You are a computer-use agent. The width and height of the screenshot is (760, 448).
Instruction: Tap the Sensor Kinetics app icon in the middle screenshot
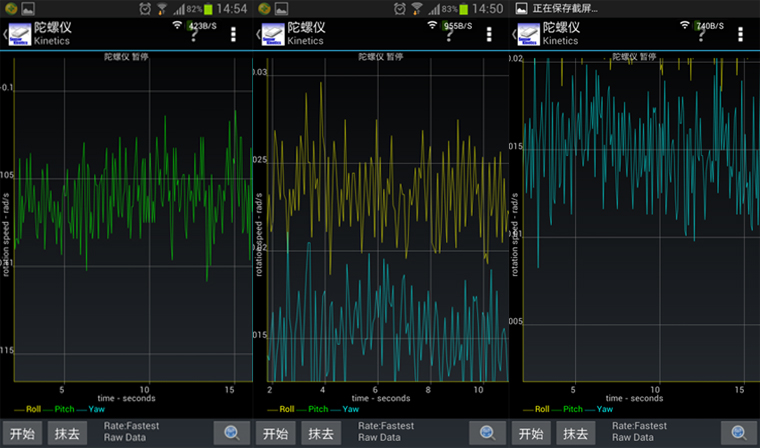pos(273,34)
